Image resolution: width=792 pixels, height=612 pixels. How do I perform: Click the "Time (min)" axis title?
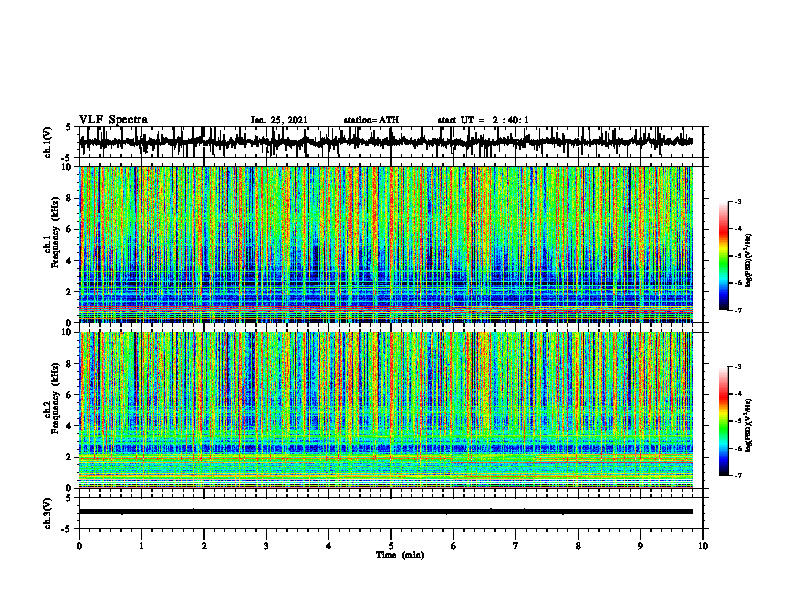[400, 555]
